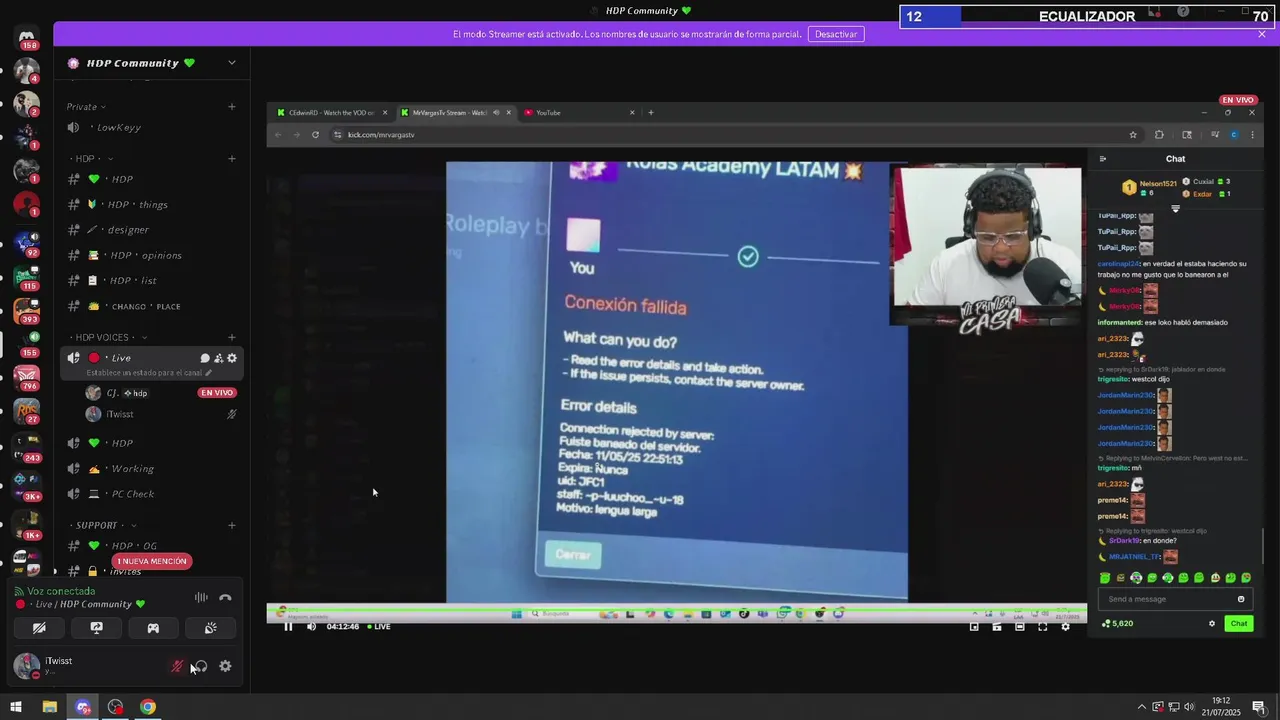
Task: Open the CHANGO PLACE text channel
Action: (x=150, y=307)
